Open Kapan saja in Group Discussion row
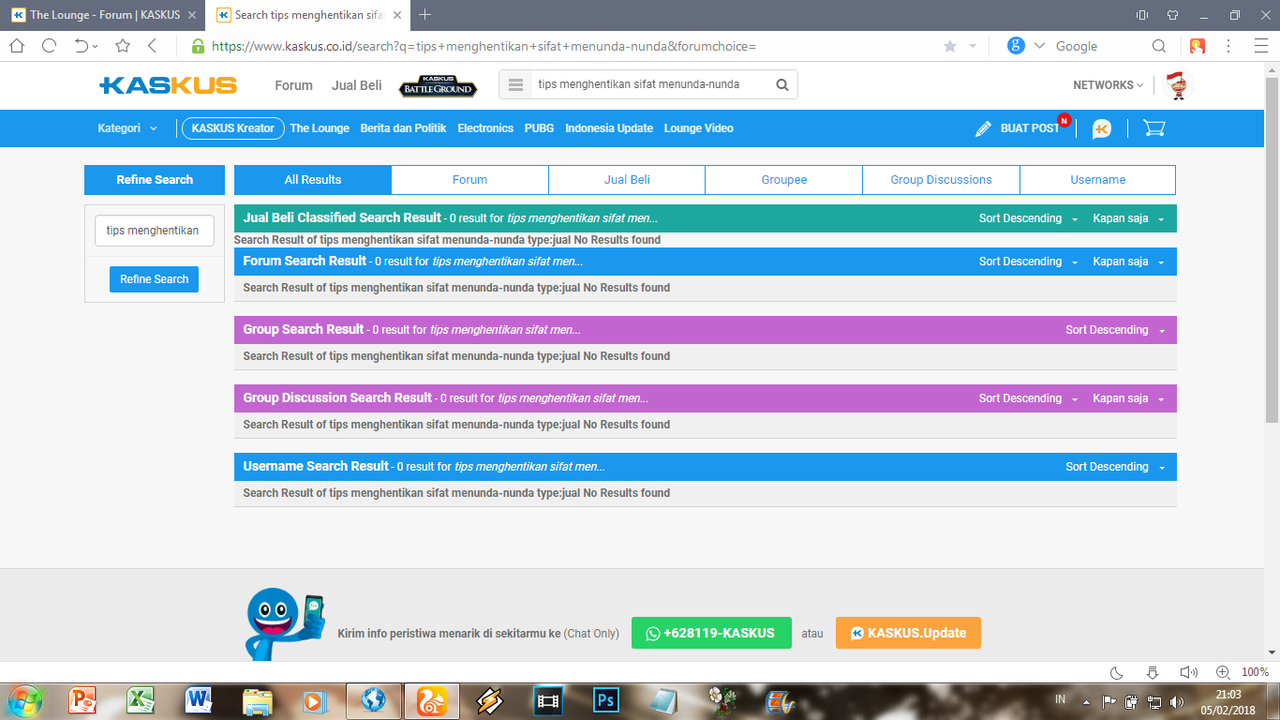Screen dimensions: 1280x720 pos(1129,398)
